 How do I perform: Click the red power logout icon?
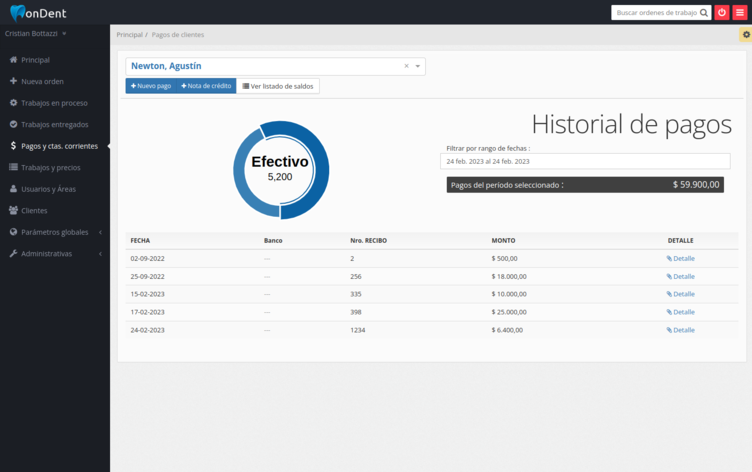tap(722, 12)
